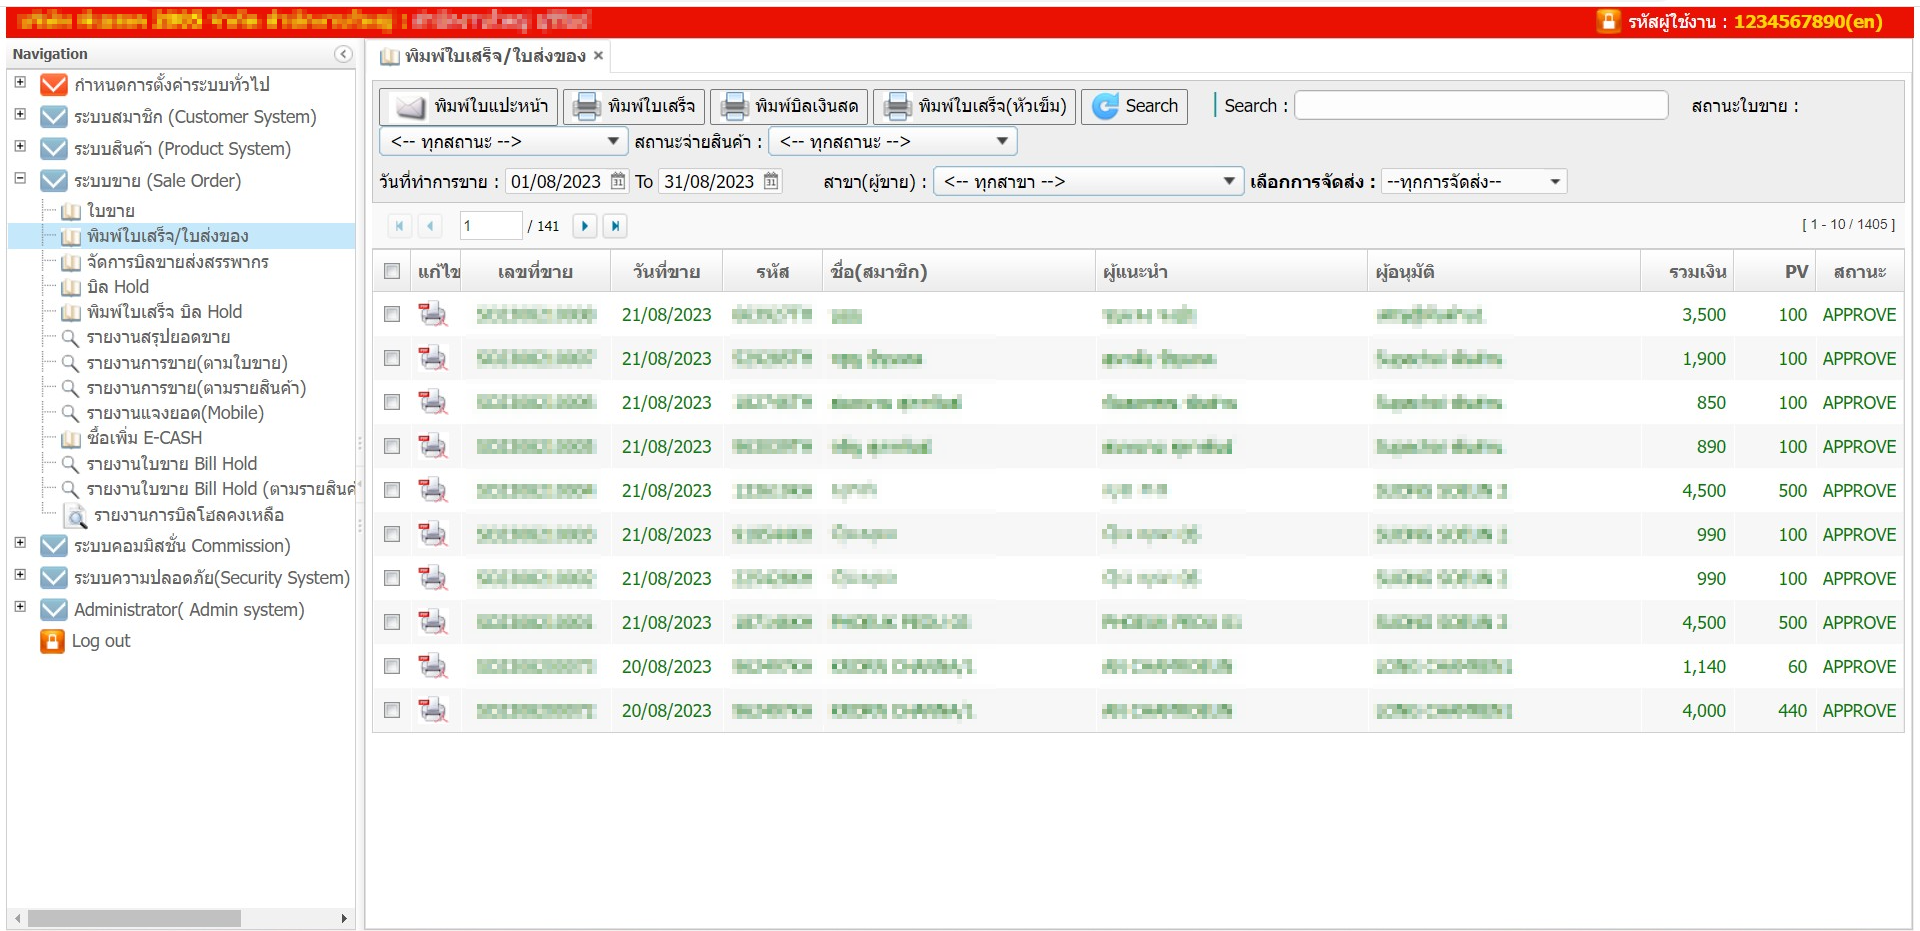
Task: Check the checkbox for the 850 total row
Action: (392, 403)
